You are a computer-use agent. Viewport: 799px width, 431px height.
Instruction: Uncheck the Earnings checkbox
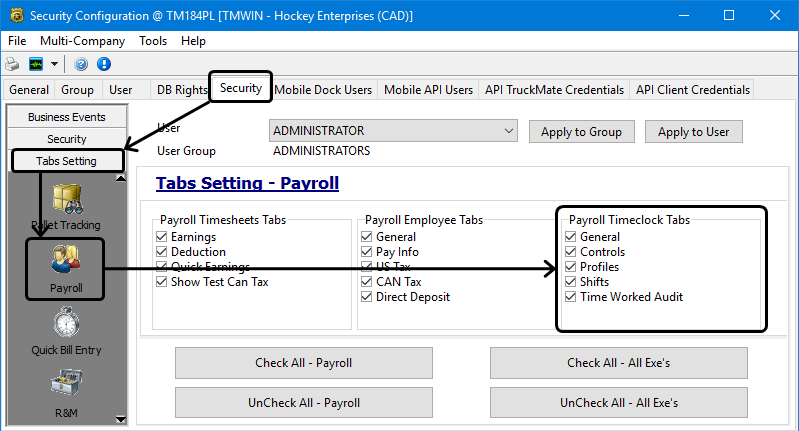pos(163,237)
